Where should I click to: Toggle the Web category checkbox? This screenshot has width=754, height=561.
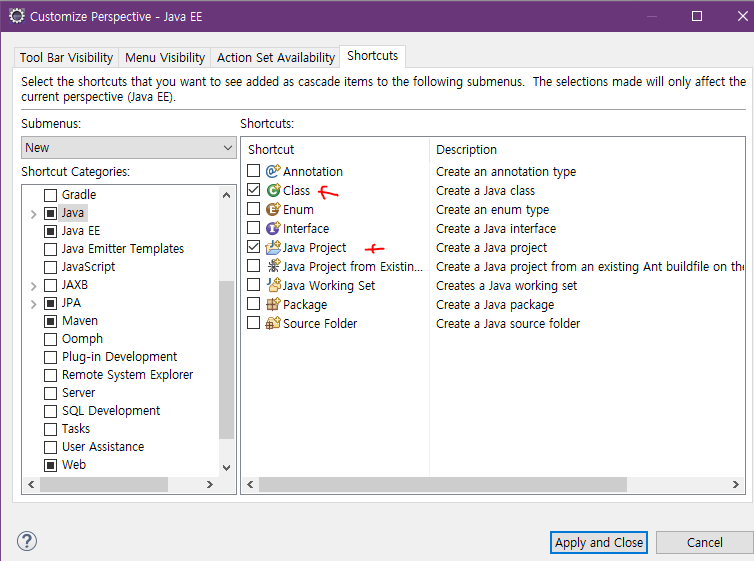pyautogui.click(x=50, y=465)
